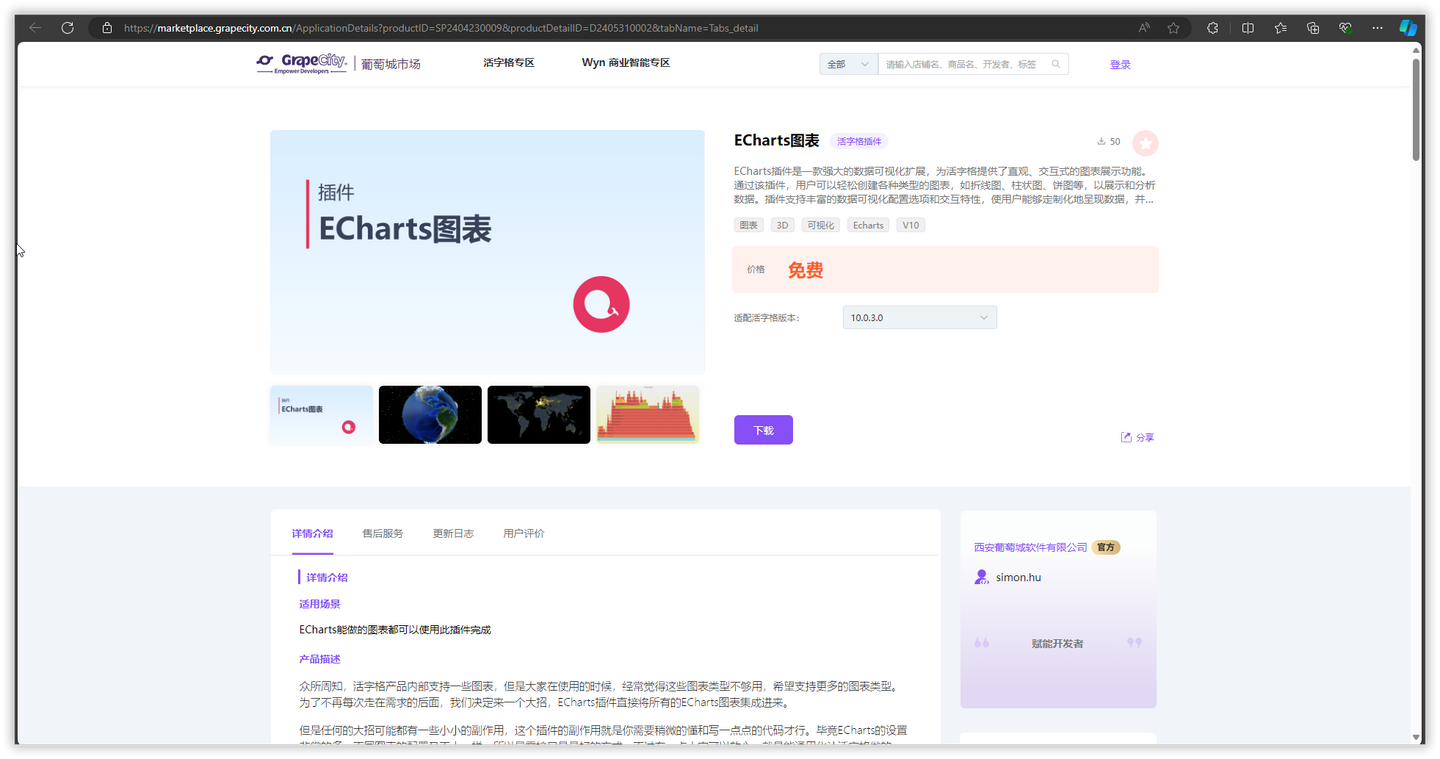This screenshot has height=759, width=1440.
Task: Open Copilot from the browser toolbar
Action: [1409, 27]
